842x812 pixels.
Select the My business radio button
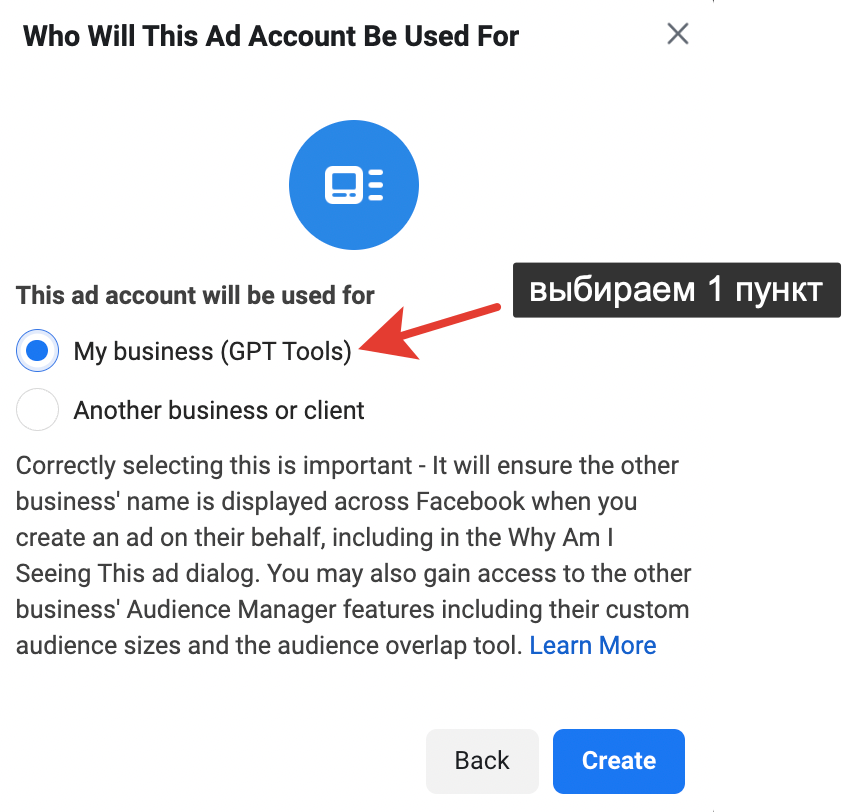38,351
